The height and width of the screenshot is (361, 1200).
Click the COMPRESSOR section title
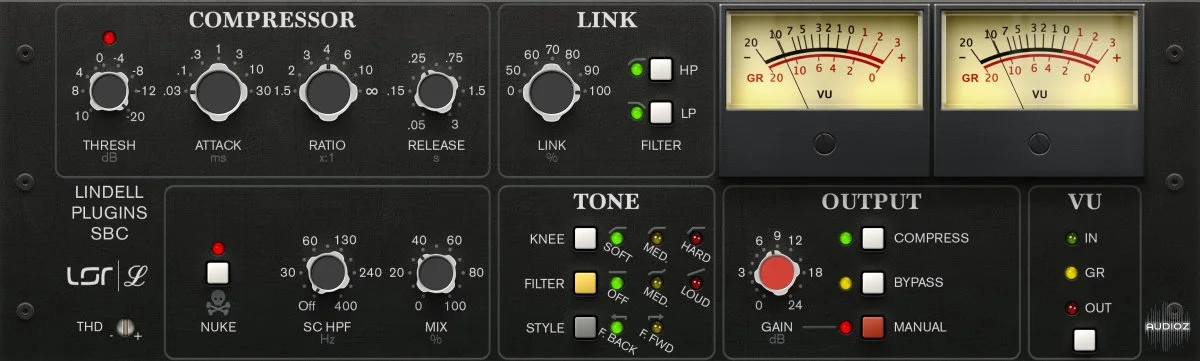click(272, 19)
